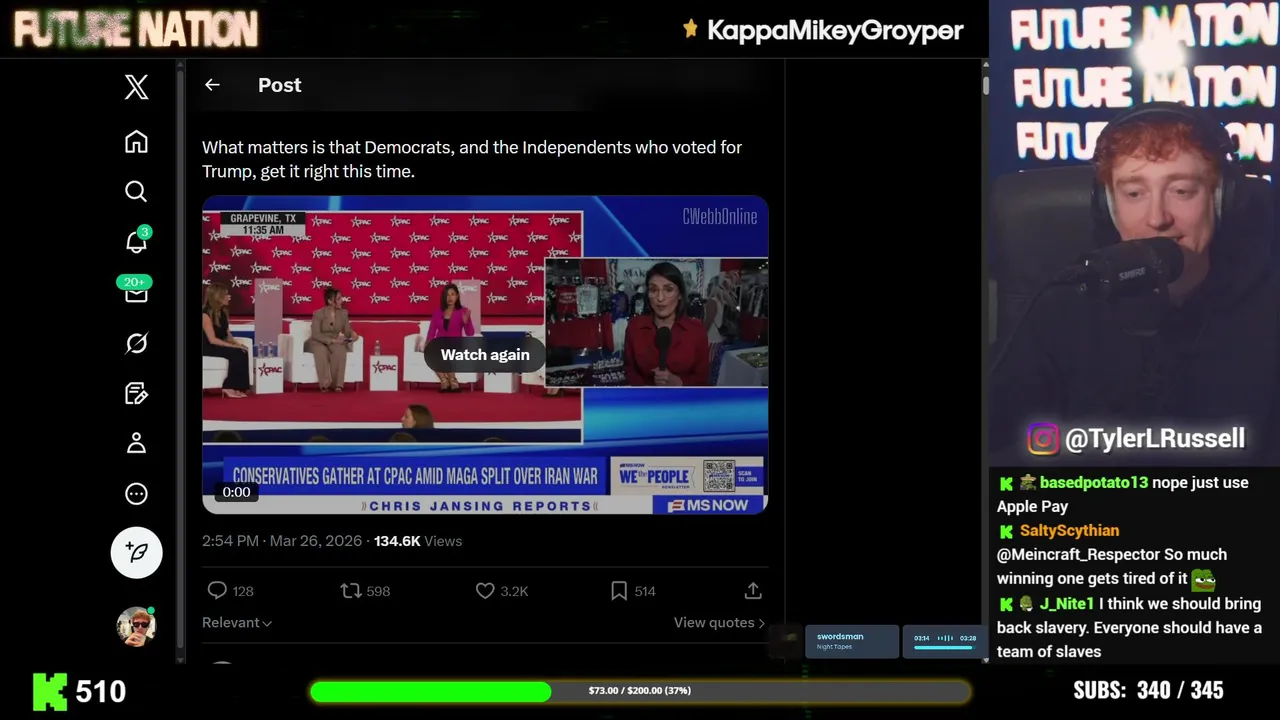Click KappaMikeyGroyper name at top
Screen dimensions: 1280x720
835,30
